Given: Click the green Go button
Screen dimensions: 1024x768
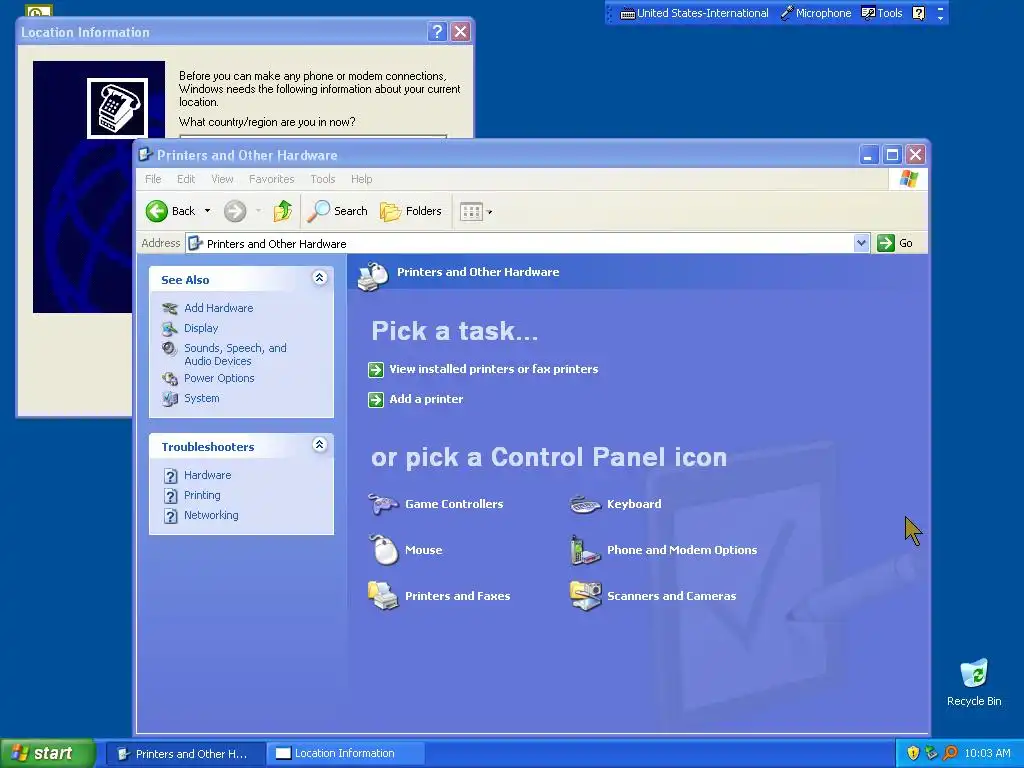Looking at the screenshot, I should [x=895, y=243].
